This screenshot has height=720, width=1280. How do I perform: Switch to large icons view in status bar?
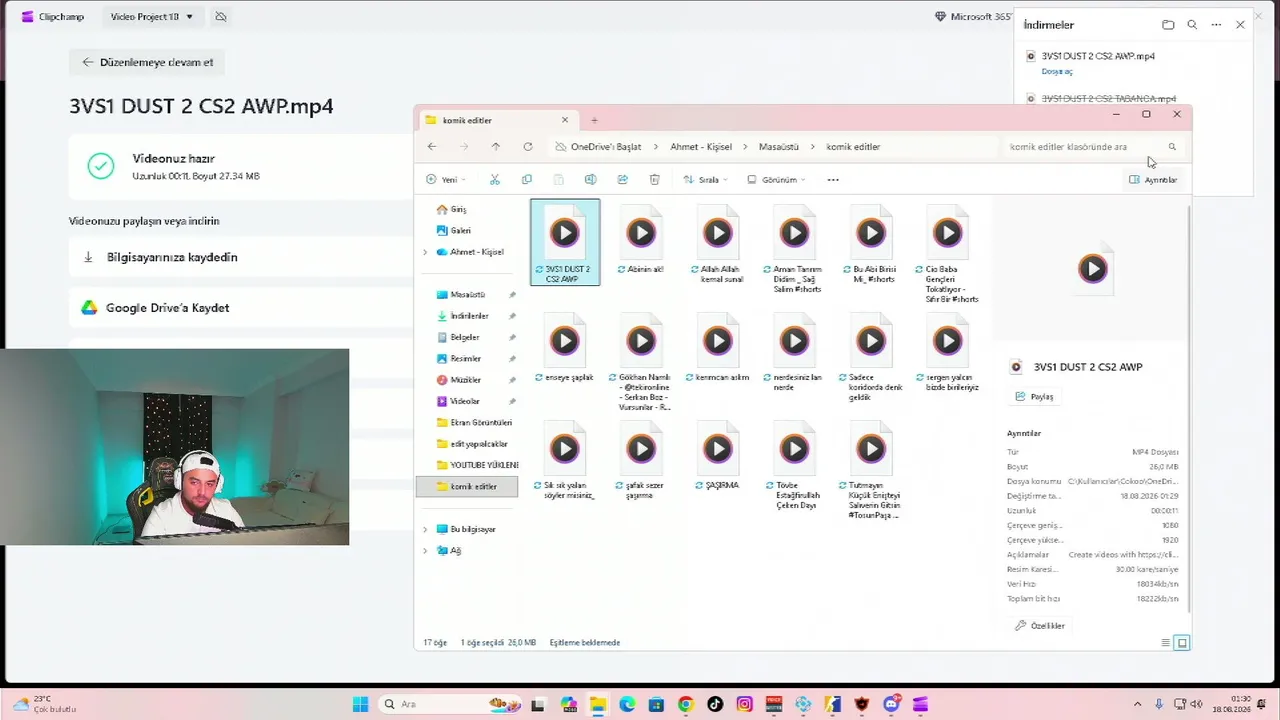(1182, 643)
